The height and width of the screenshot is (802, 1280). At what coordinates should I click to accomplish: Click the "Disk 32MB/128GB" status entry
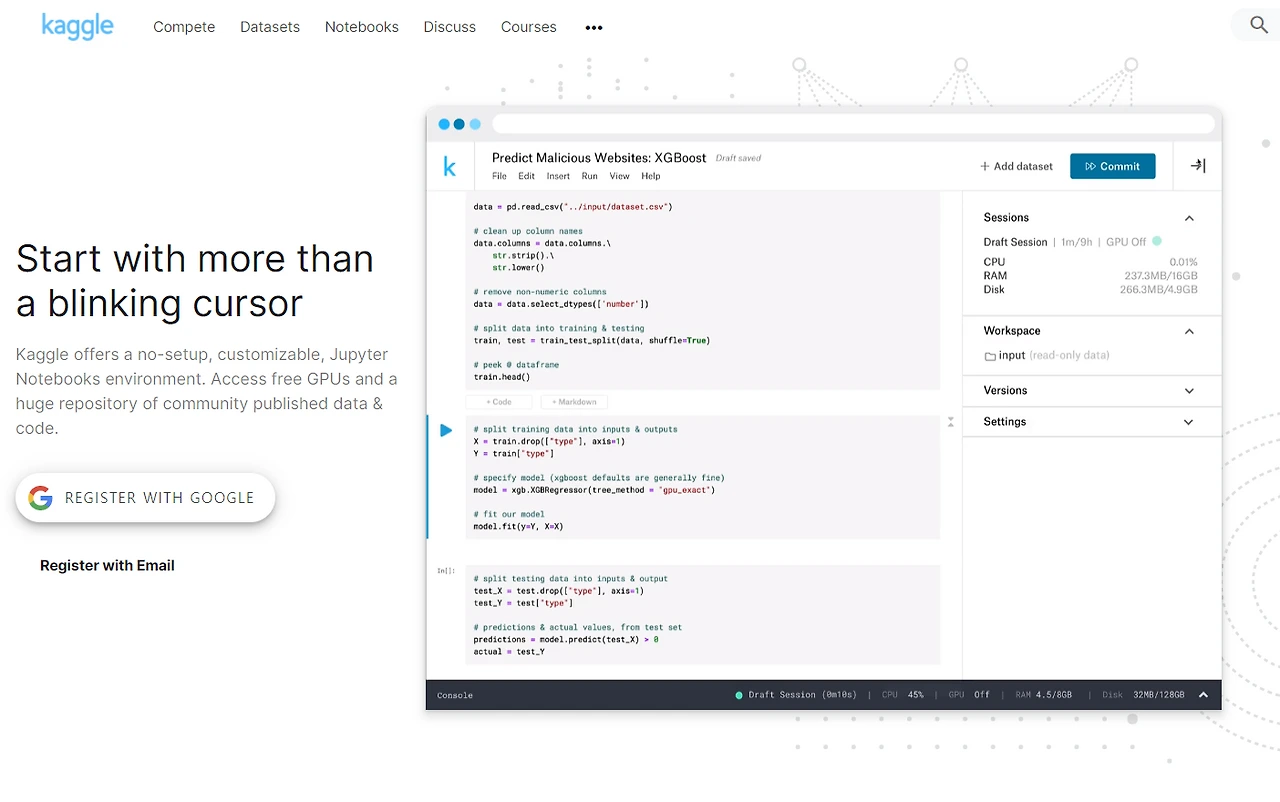[x=1143, y=695]
